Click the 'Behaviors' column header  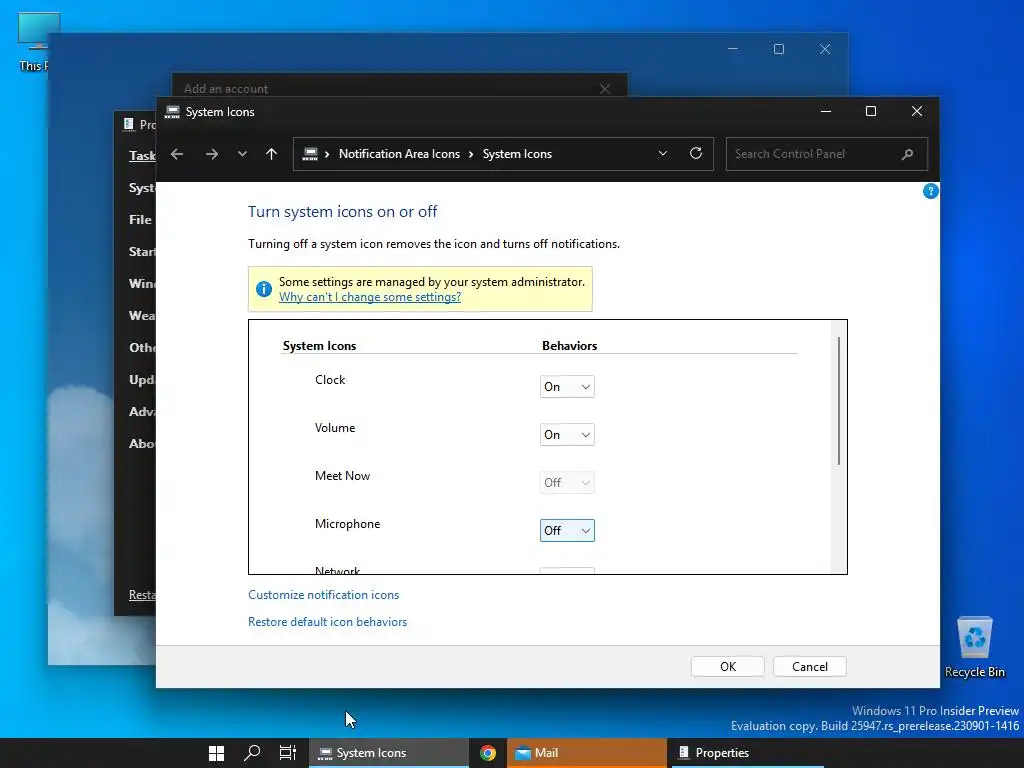(x=569, y=346)
